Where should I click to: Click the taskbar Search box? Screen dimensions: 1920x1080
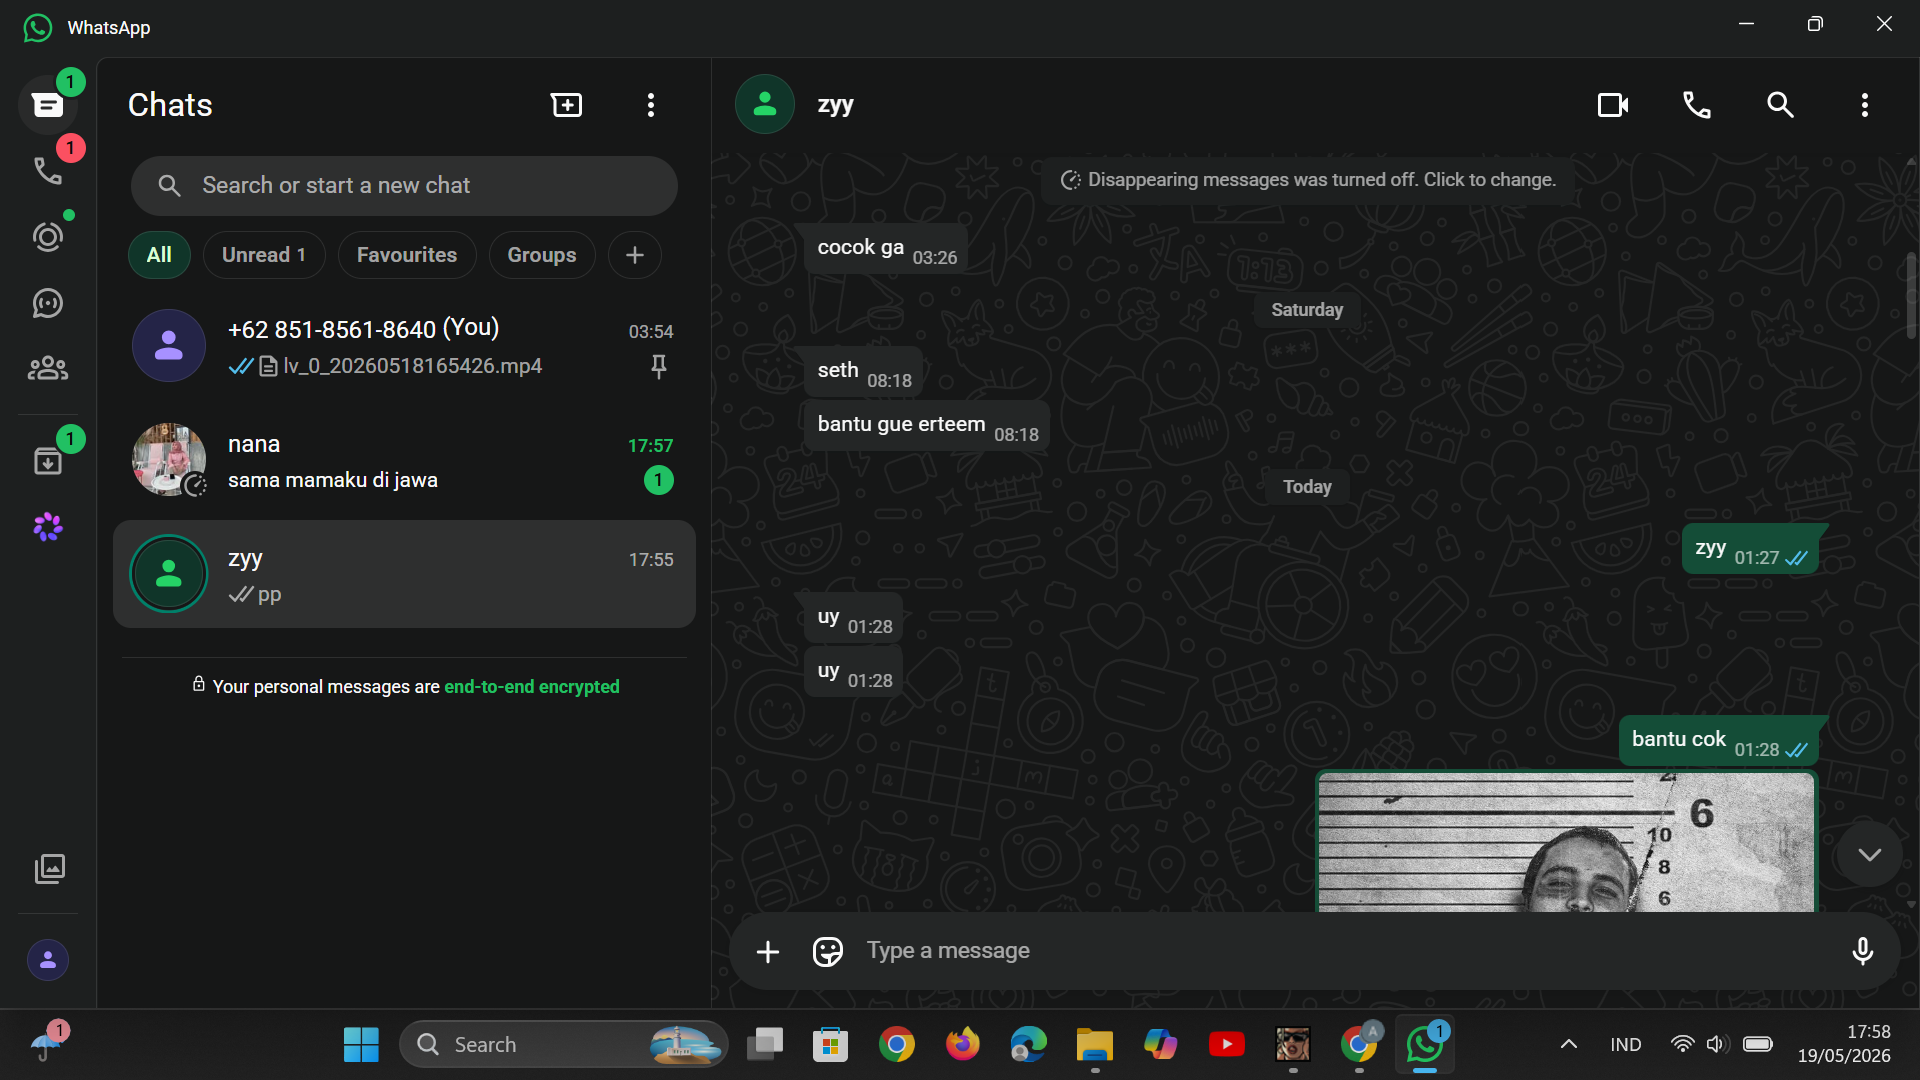pyautogui.click(x=563, y=1044)
